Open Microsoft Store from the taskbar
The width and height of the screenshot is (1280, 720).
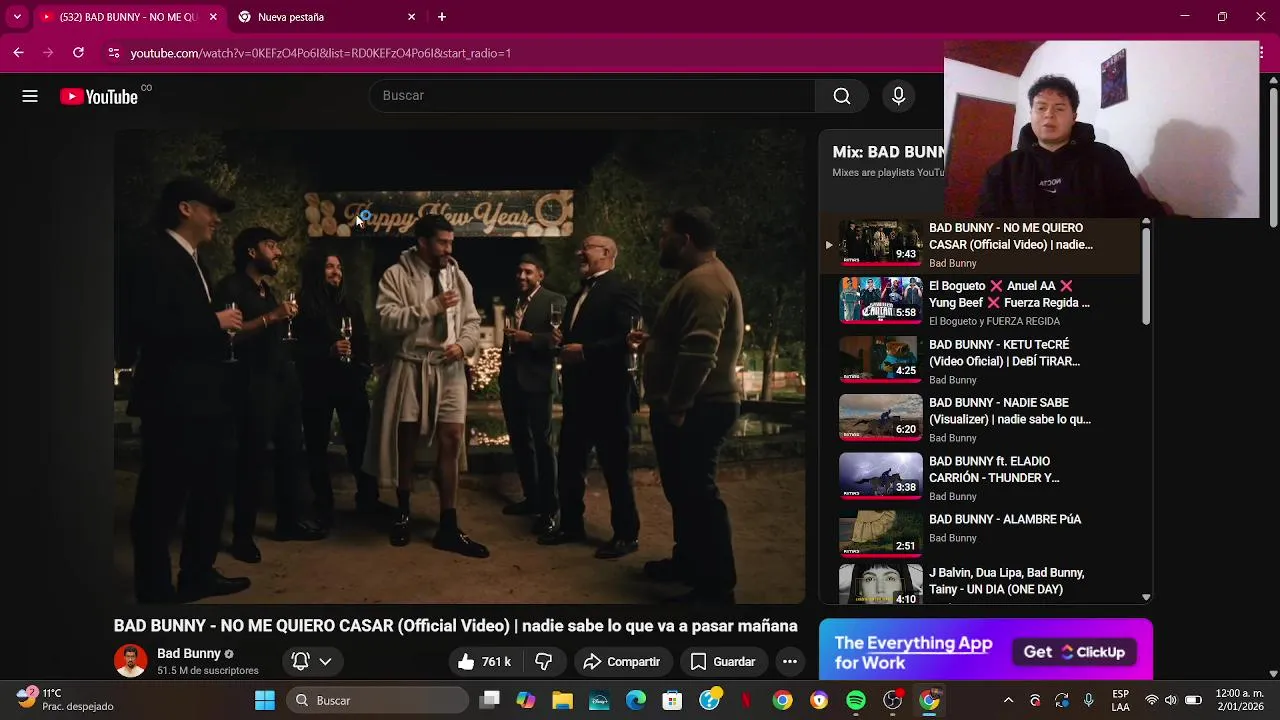[x=672, y=701]
